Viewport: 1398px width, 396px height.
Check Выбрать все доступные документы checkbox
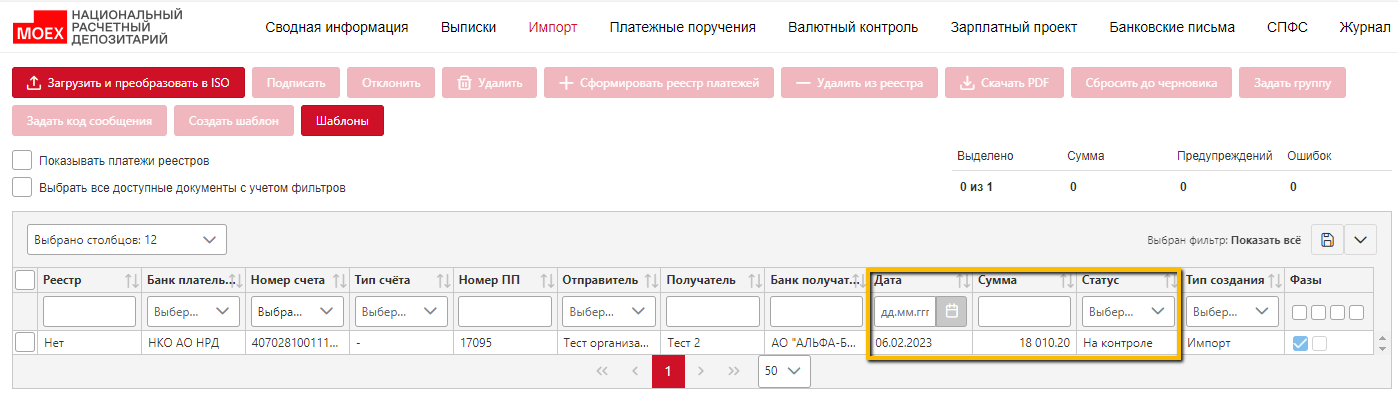click(x=21, y=187)
